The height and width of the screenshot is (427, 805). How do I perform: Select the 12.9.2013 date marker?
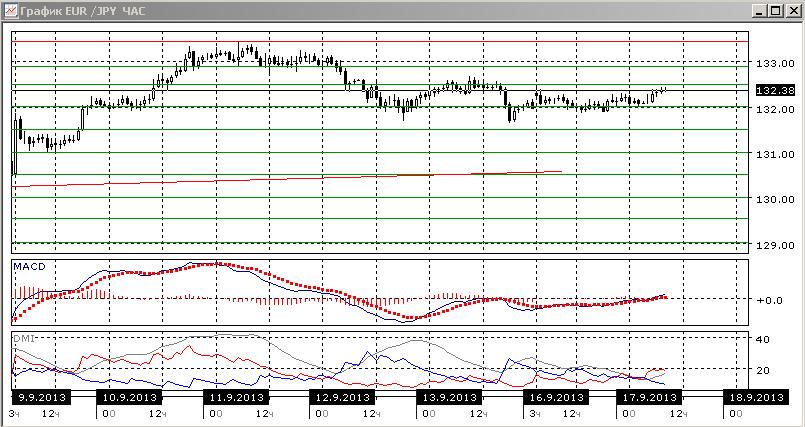coord(342,397)
